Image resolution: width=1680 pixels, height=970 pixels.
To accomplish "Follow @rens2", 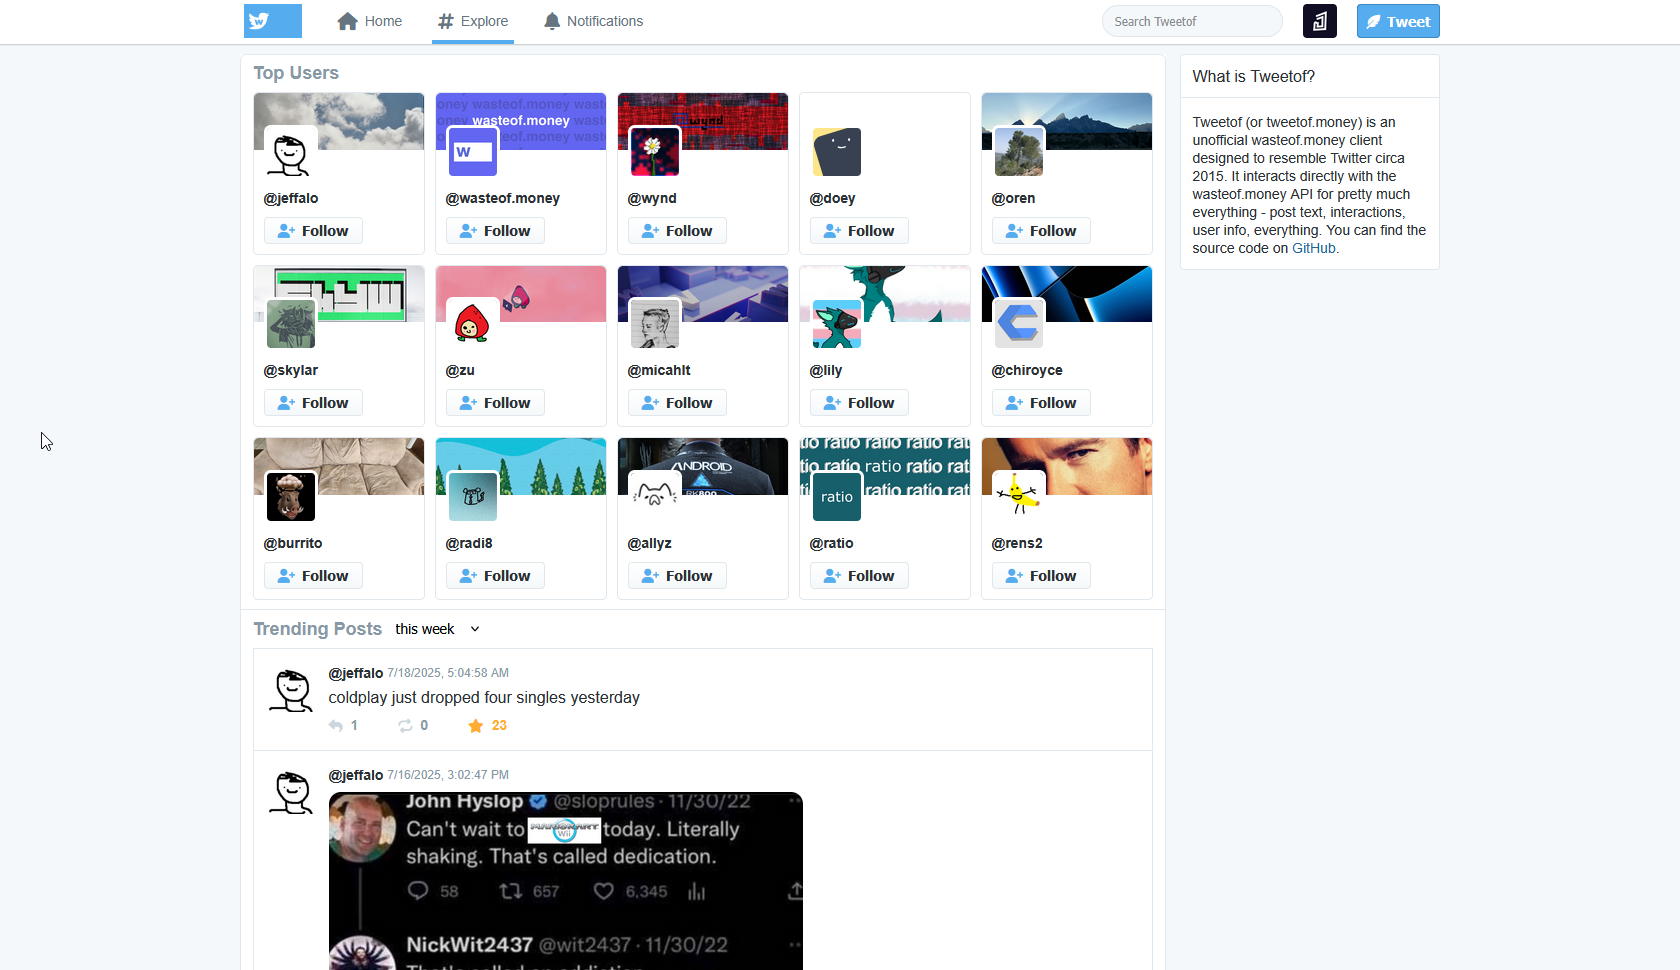I will [x=1041, y=576].
